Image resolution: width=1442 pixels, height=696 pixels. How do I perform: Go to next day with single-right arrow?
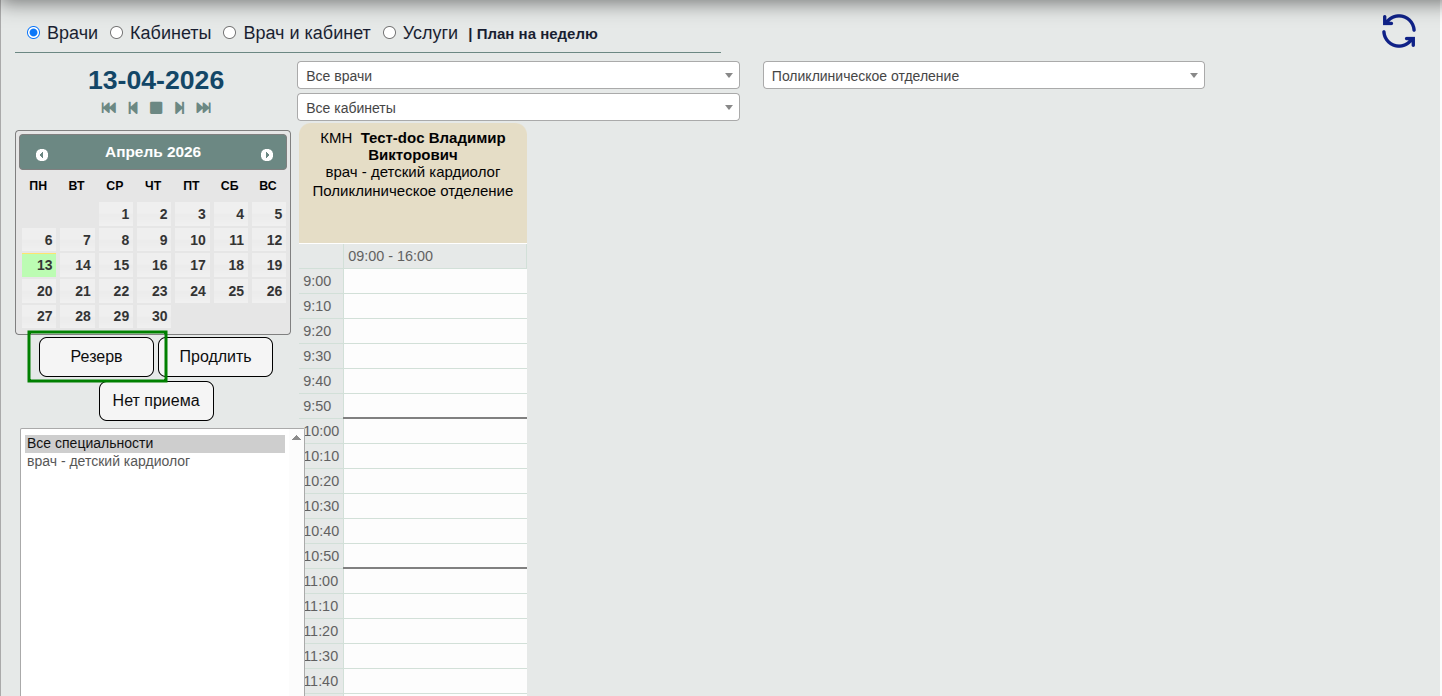[179, 108]
